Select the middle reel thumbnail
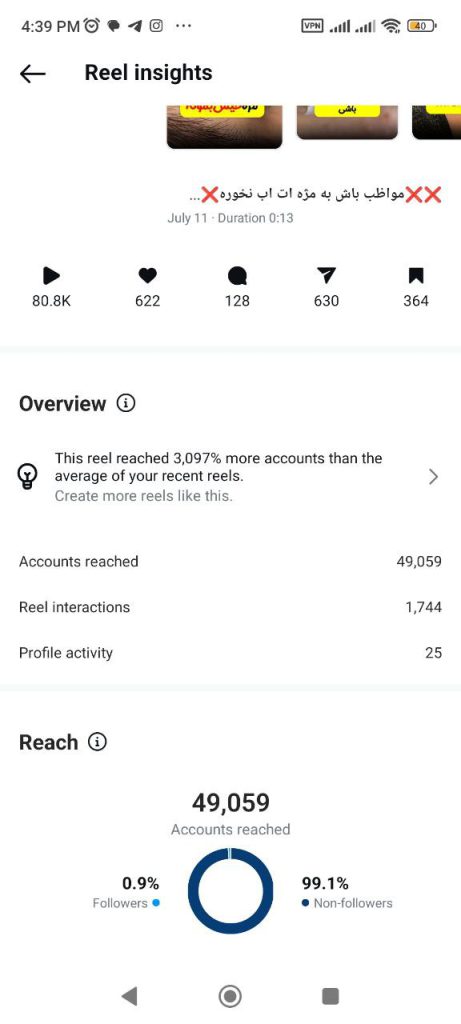Viewport: 461px width, 1024px height. (x=347, y=122)
